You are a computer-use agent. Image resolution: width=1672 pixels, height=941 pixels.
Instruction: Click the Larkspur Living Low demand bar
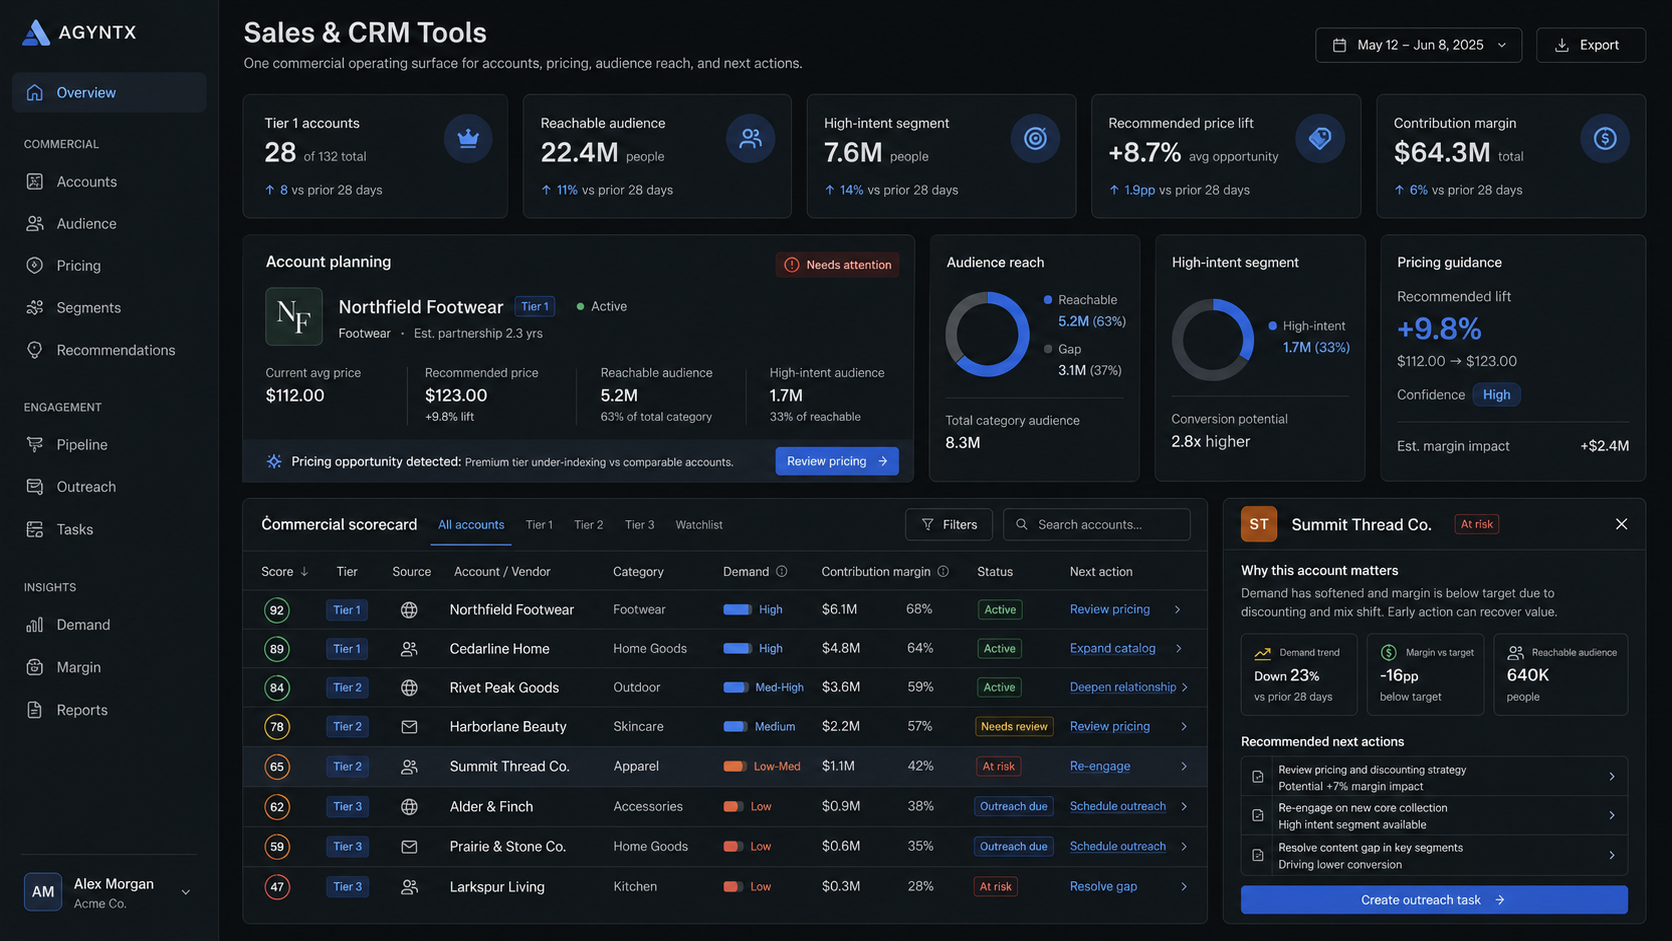pyautogui.click(x=733, y=886)
